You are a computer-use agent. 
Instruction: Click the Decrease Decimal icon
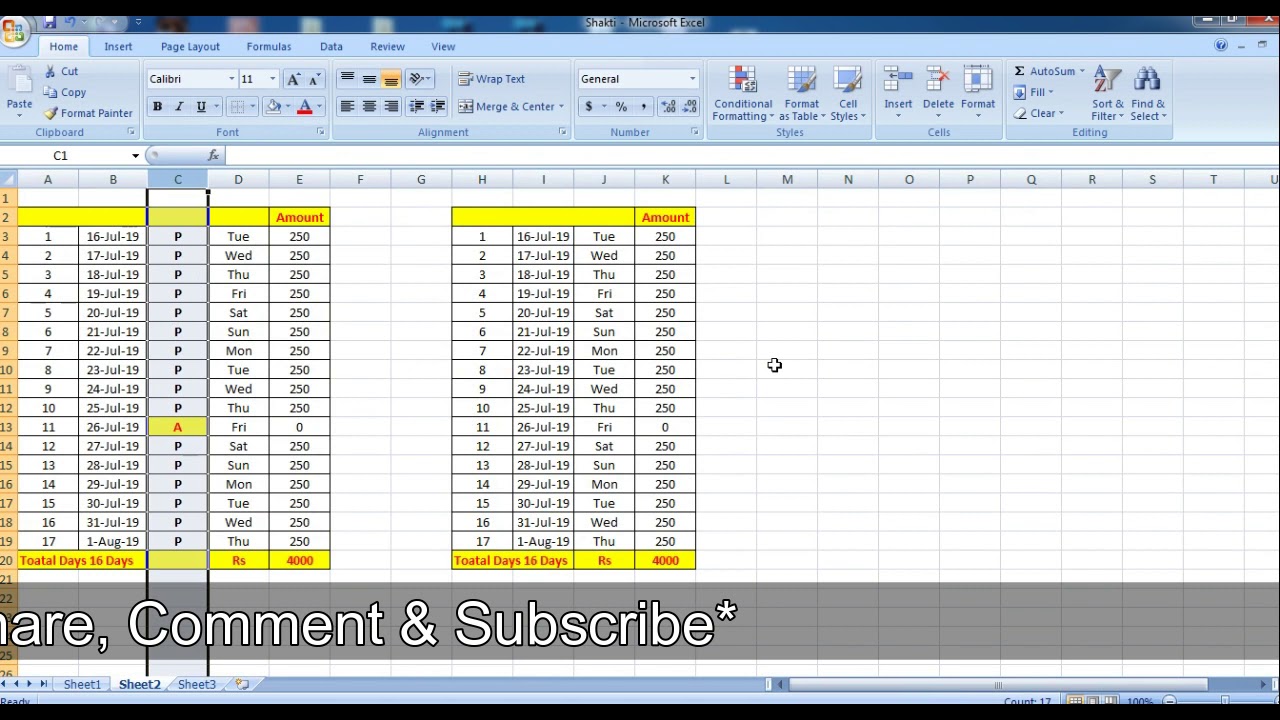690,107
